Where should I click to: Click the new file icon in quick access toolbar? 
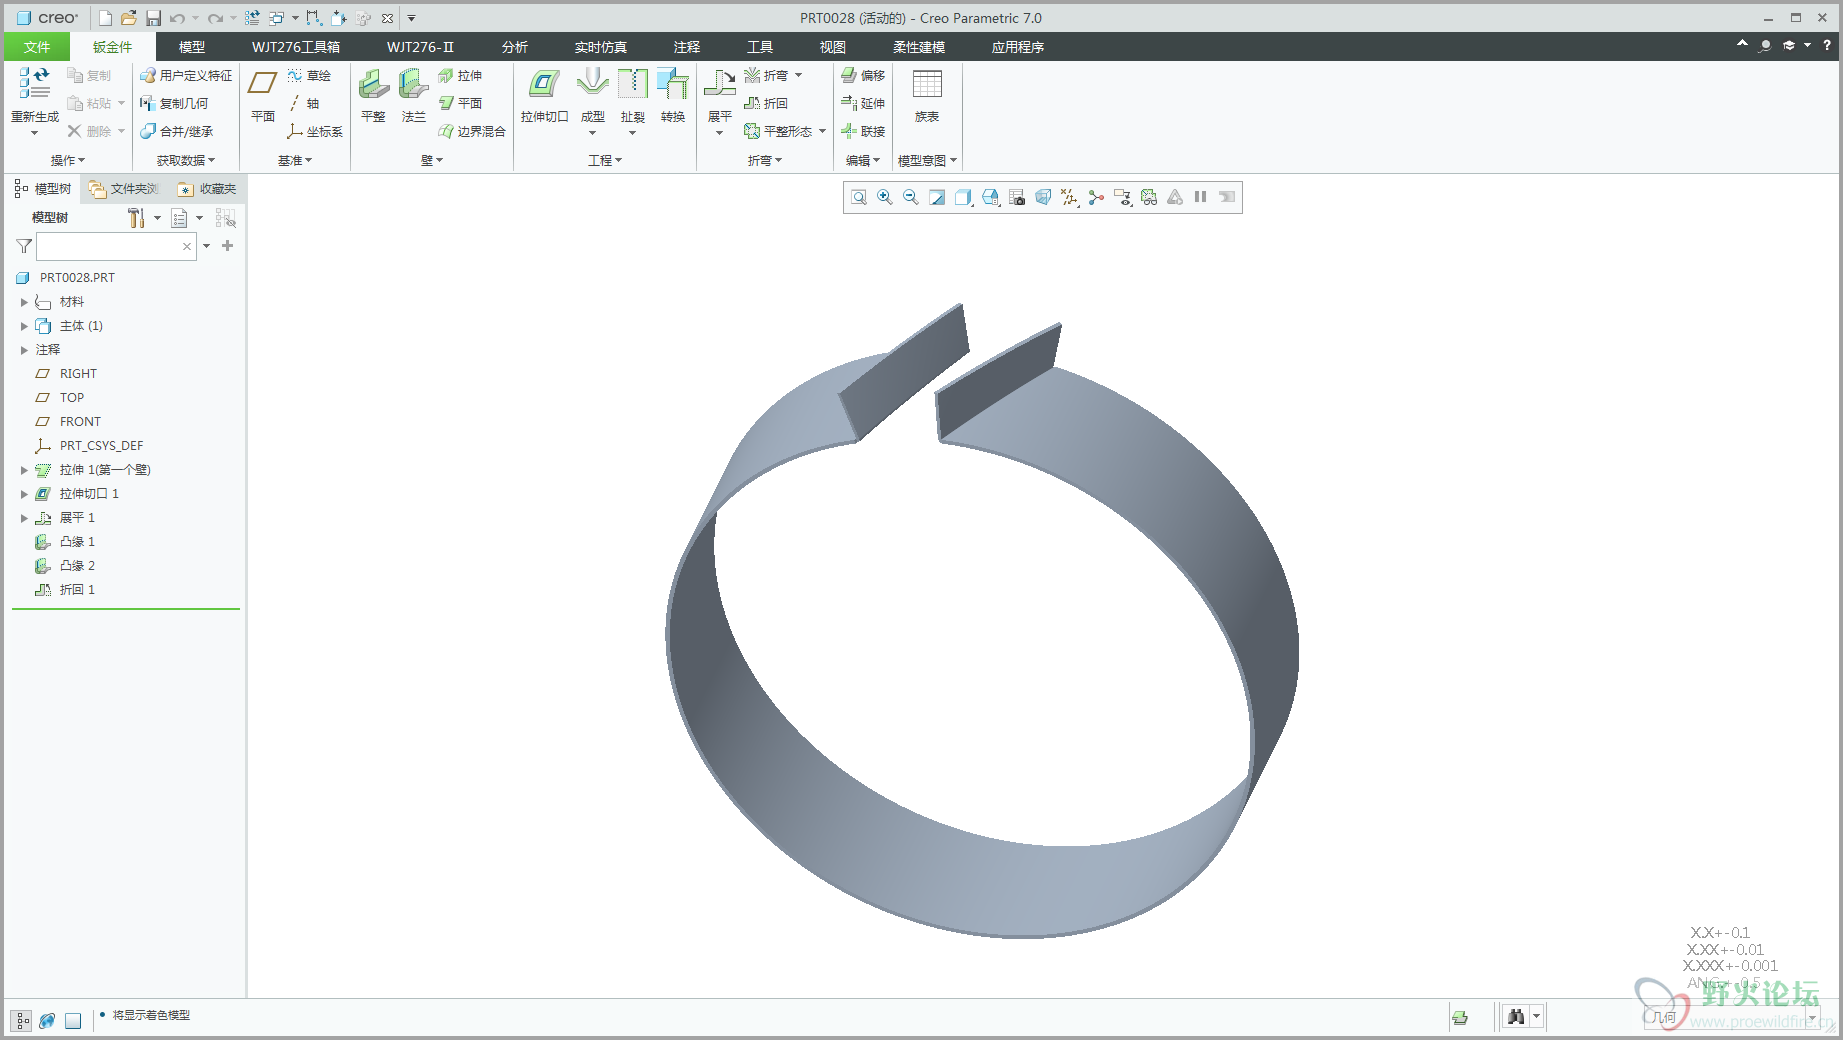click(106, 18)
